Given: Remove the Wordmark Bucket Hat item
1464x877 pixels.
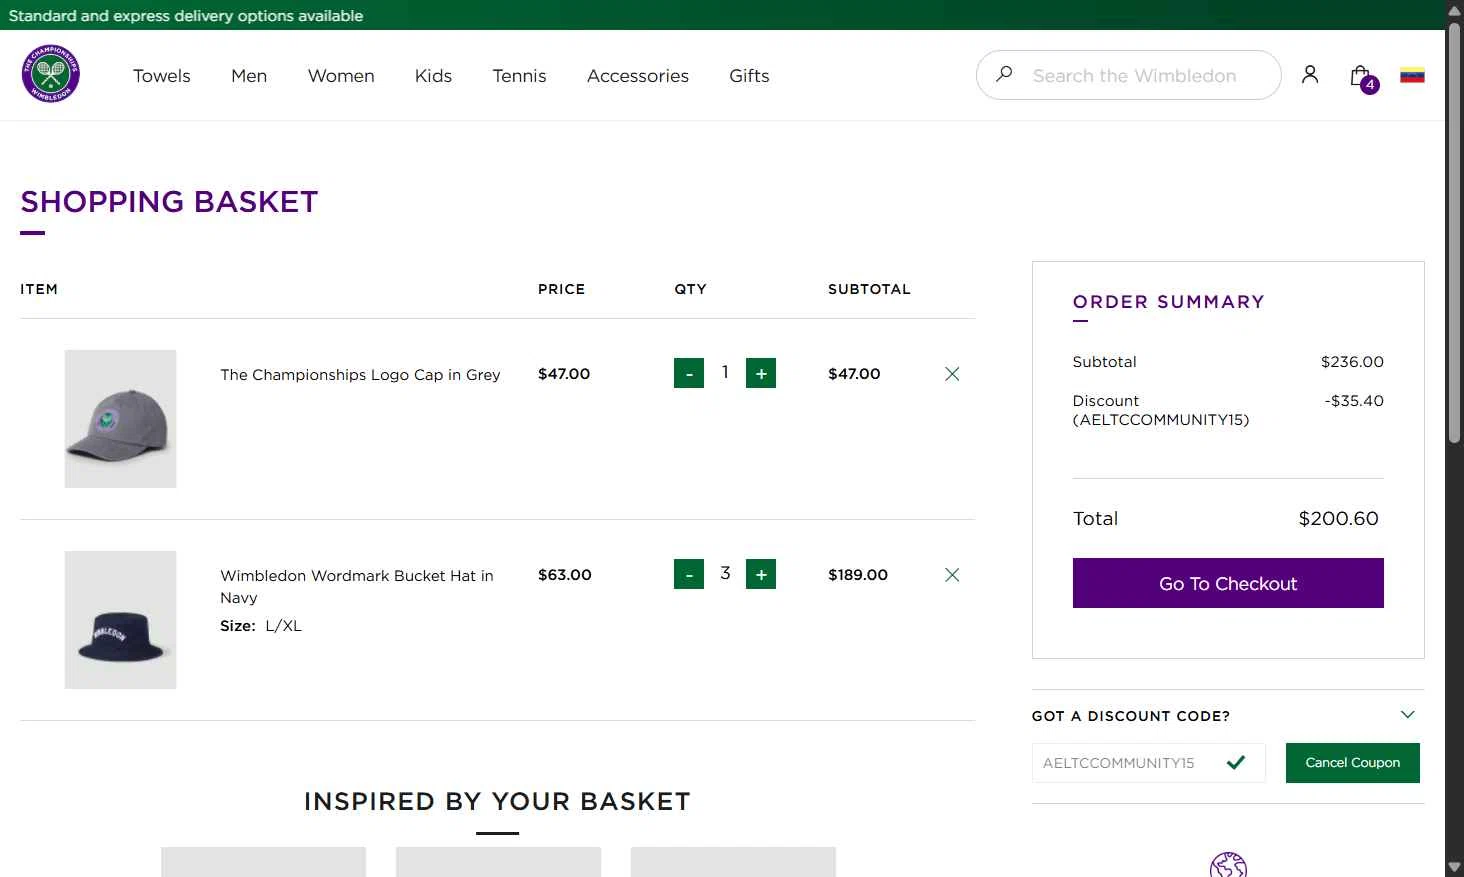Looking at the screenshot, I should (x=952, y=575).
